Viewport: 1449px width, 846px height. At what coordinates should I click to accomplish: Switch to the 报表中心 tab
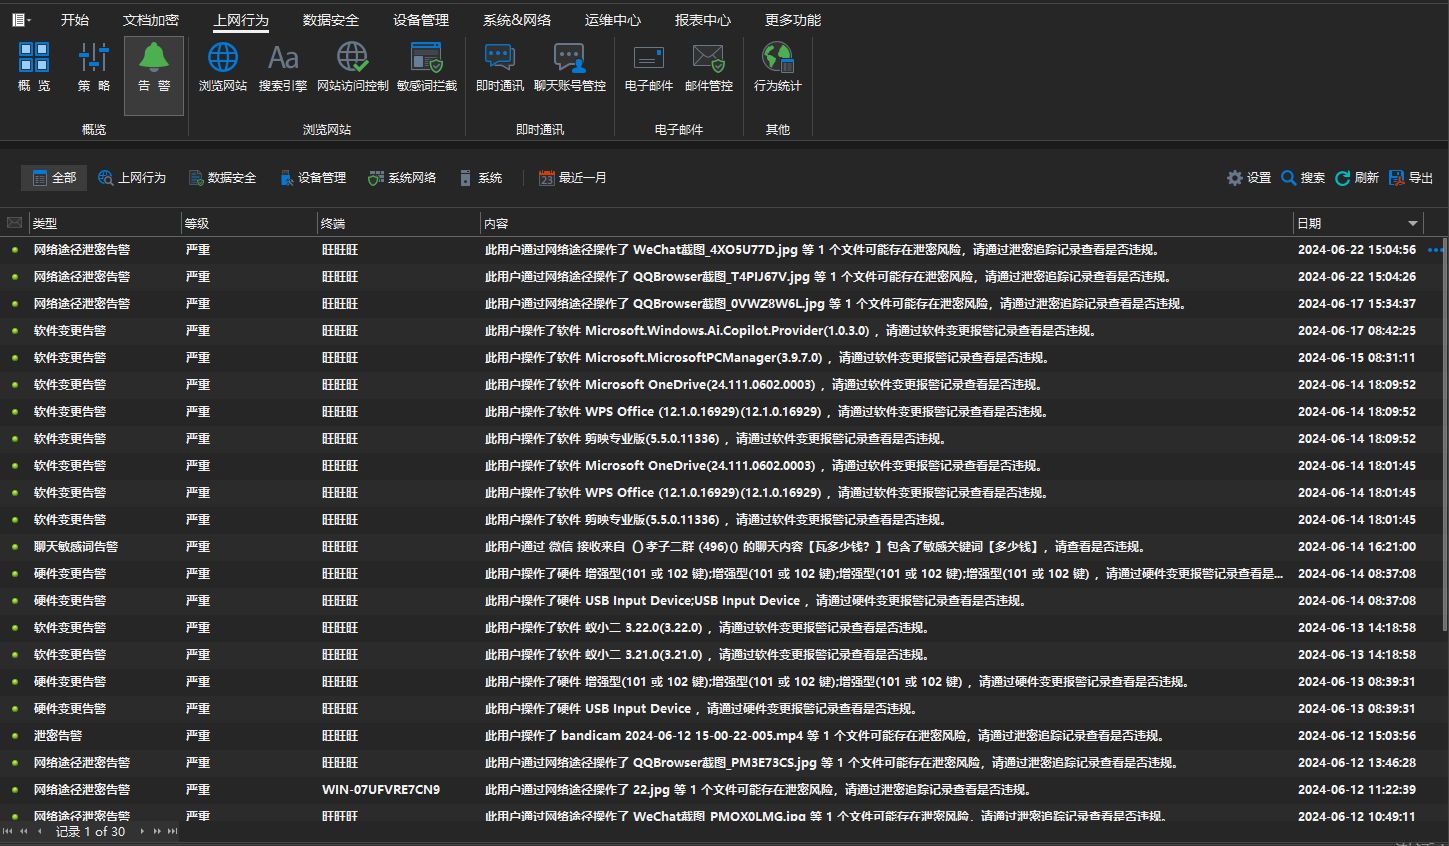pos(703,20)
